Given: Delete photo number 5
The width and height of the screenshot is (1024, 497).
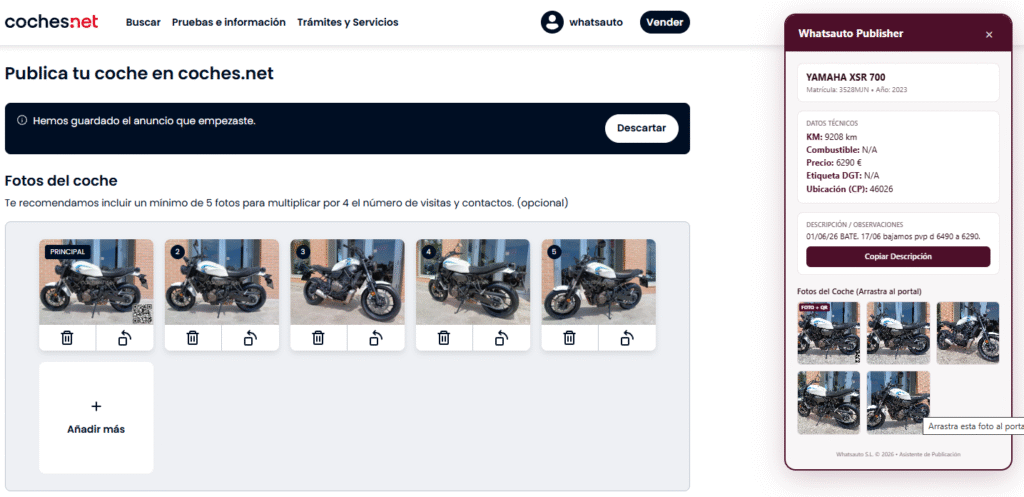Looking at the screenshot, I should coord(569,338).
